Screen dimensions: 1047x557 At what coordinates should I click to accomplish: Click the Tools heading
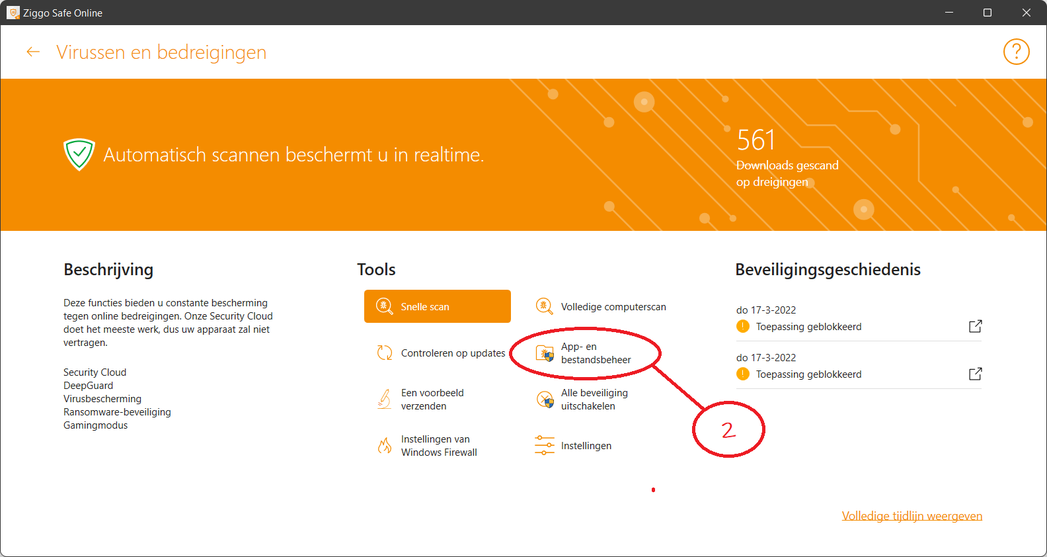(377, 270)
